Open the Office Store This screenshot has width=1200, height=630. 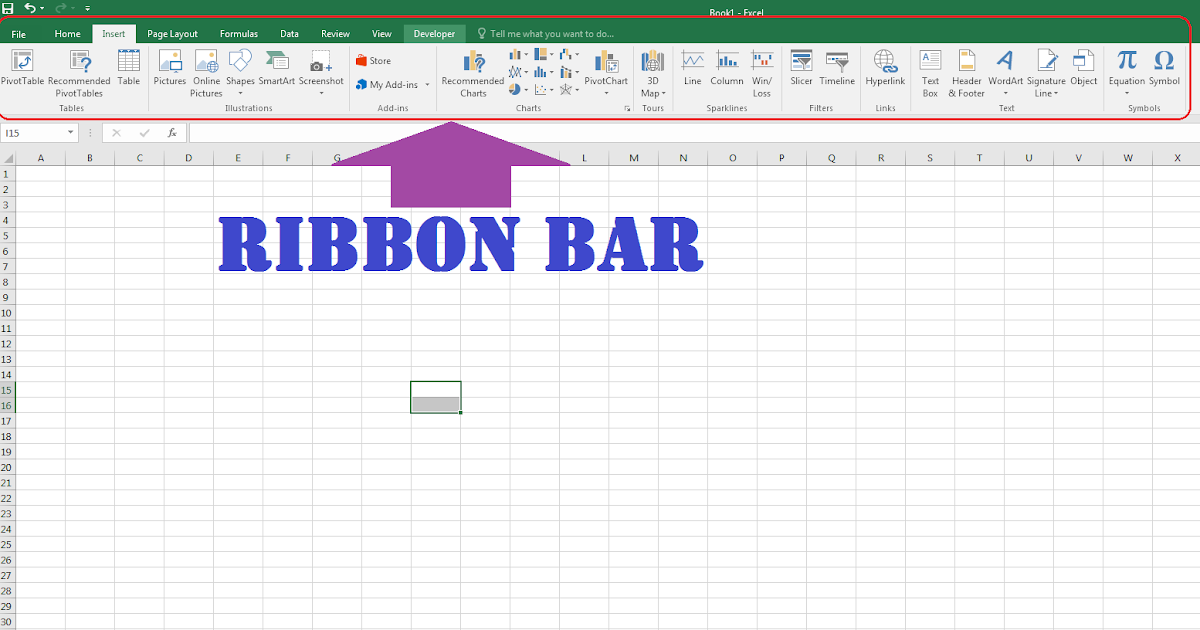click(x=372, y=59)
